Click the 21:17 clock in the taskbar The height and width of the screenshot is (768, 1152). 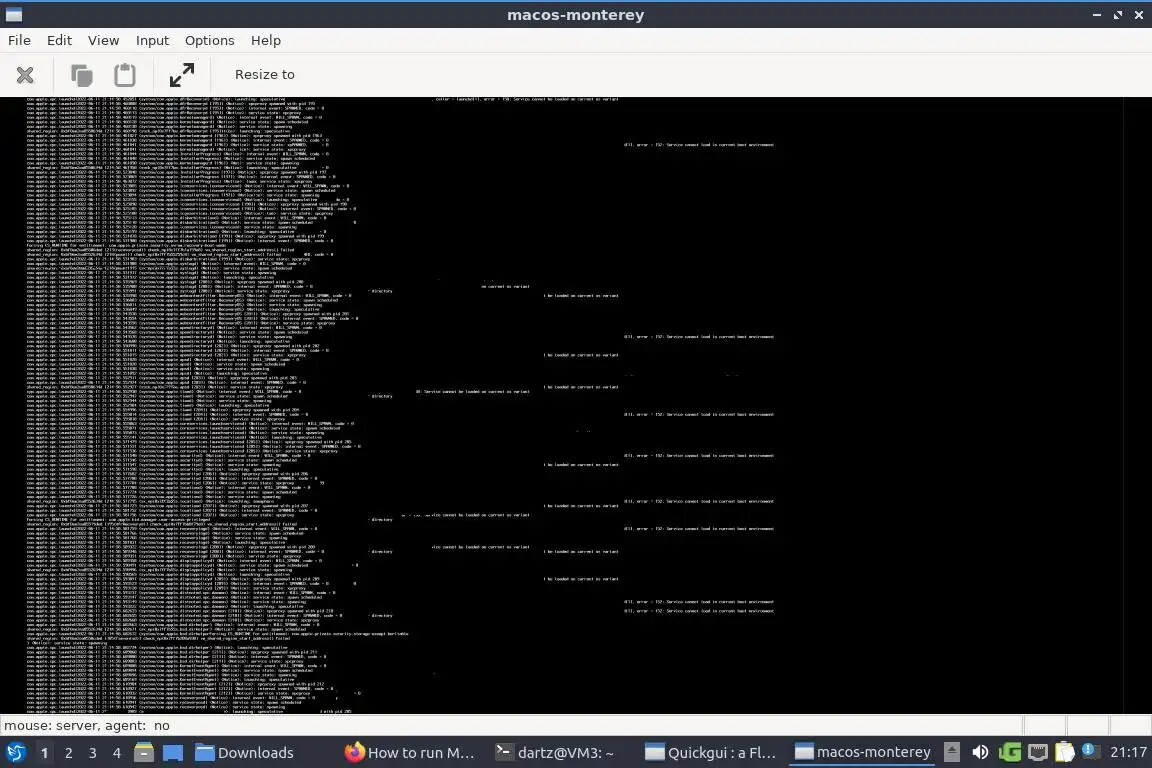[1128, 753]
